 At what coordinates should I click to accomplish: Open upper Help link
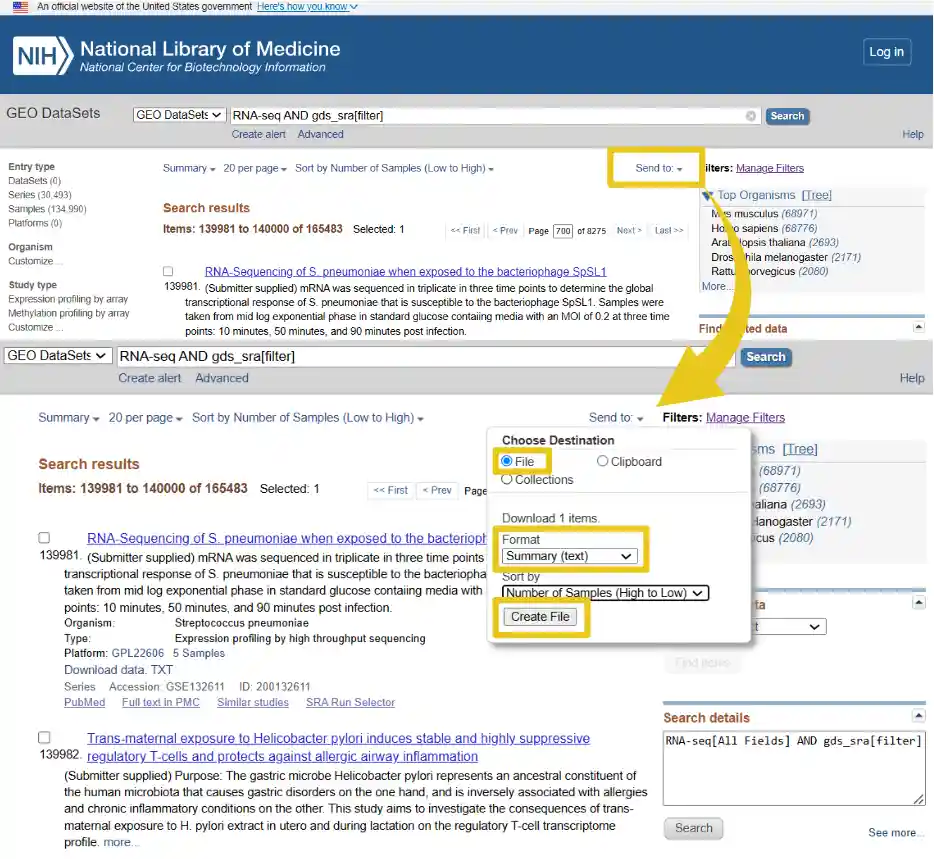913,135
